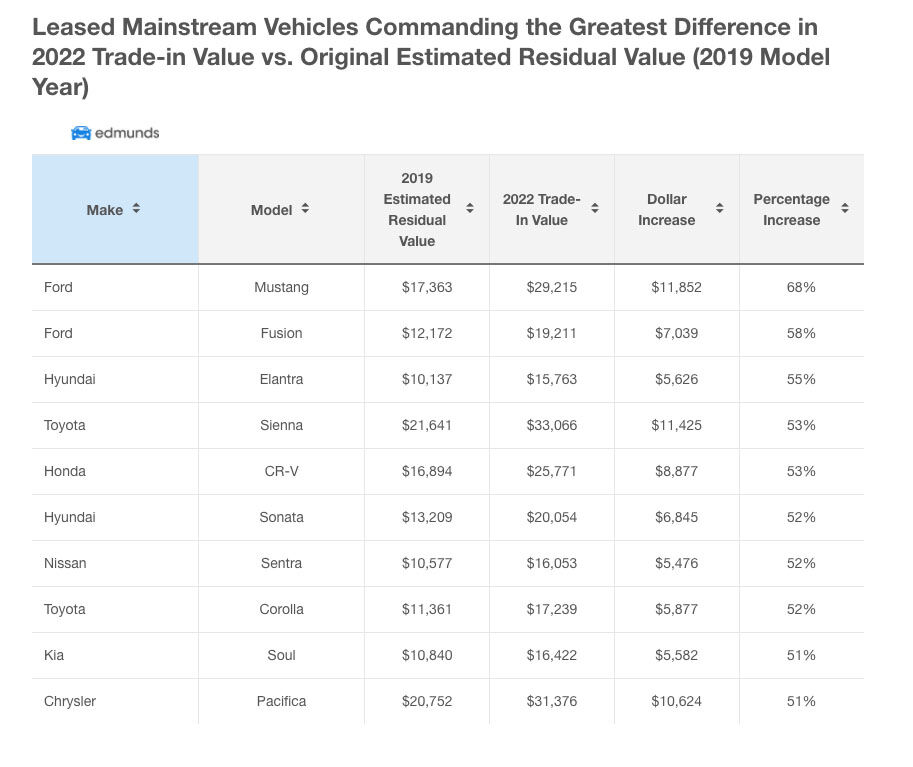Select the Toyota Sienna $33,066 trade-in value
Viewport: 913px width, 767px height.
551,425
